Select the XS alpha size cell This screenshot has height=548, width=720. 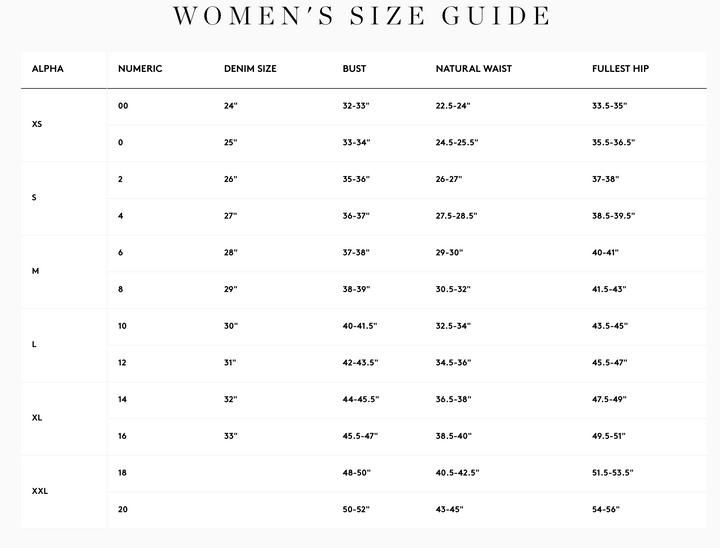point(37,124)
